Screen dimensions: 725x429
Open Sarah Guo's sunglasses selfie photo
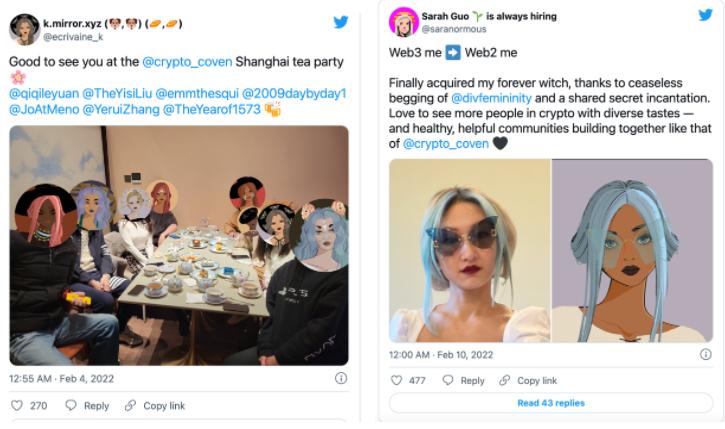pos(469,250)
